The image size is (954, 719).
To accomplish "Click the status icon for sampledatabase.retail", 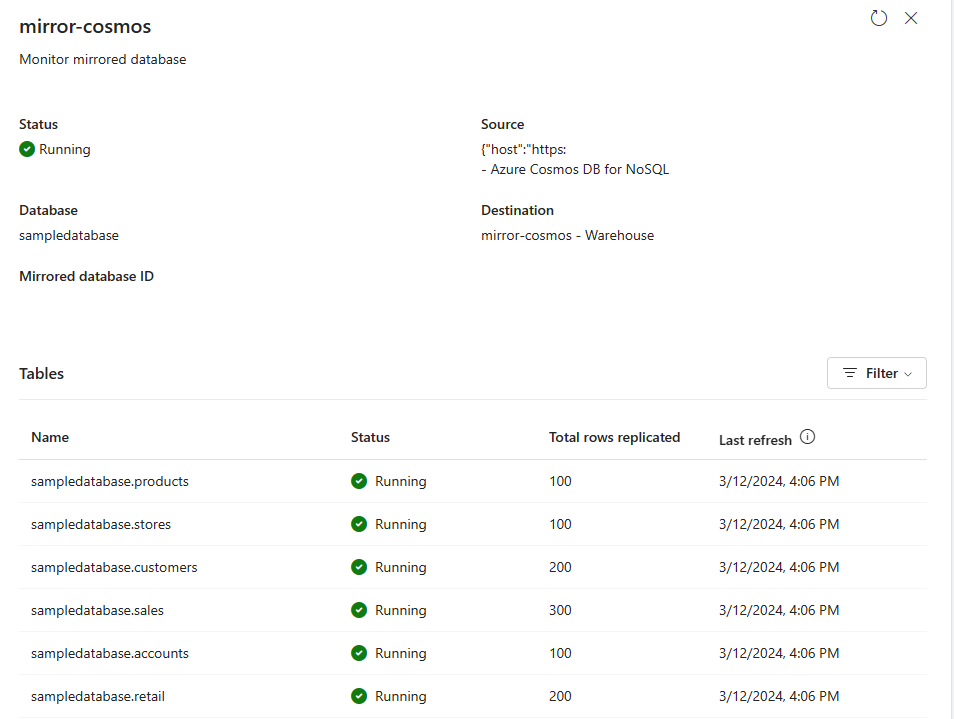I will pos(359,696).
